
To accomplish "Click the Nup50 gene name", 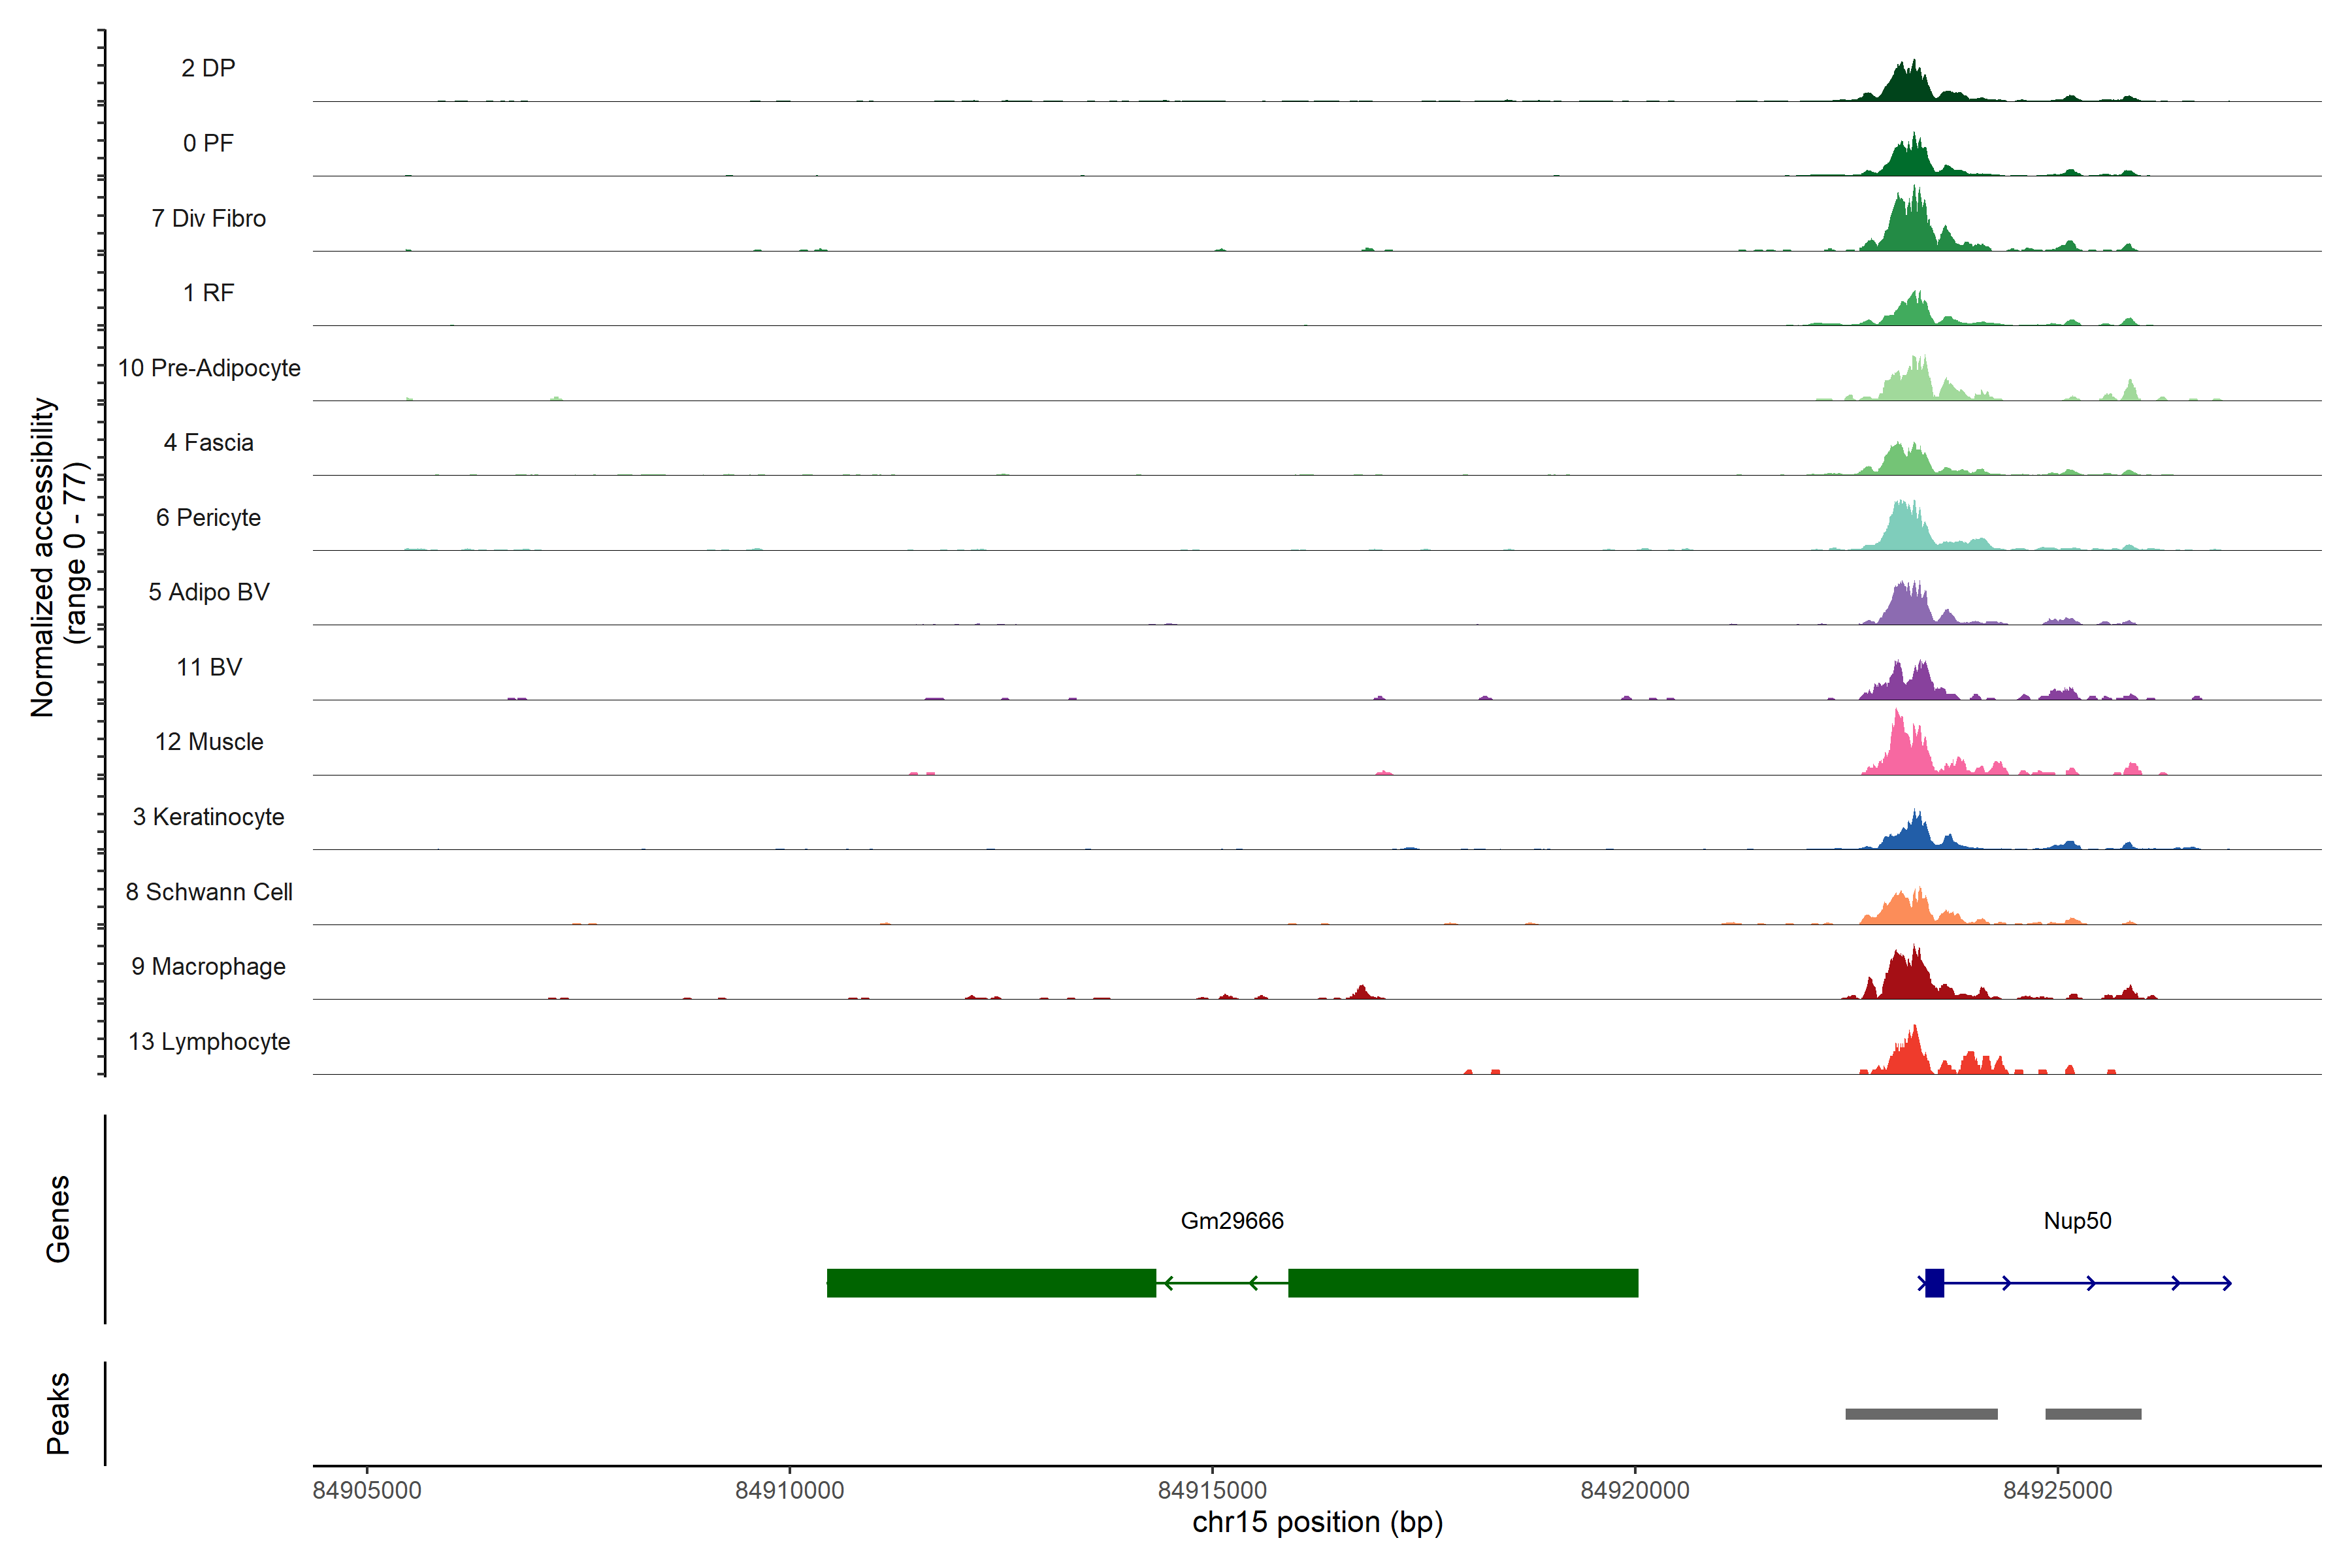I will click(x=2077, y=1220).
